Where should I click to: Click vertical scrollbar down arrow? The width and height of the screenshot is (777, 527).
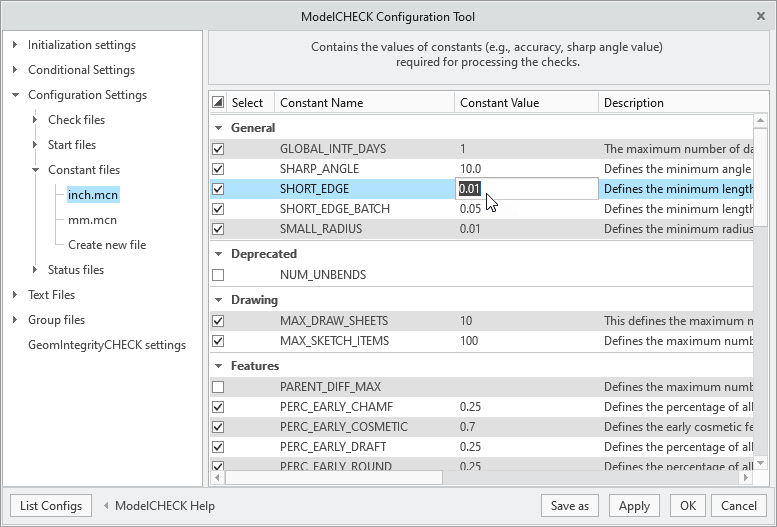click(x=760, y=464)
